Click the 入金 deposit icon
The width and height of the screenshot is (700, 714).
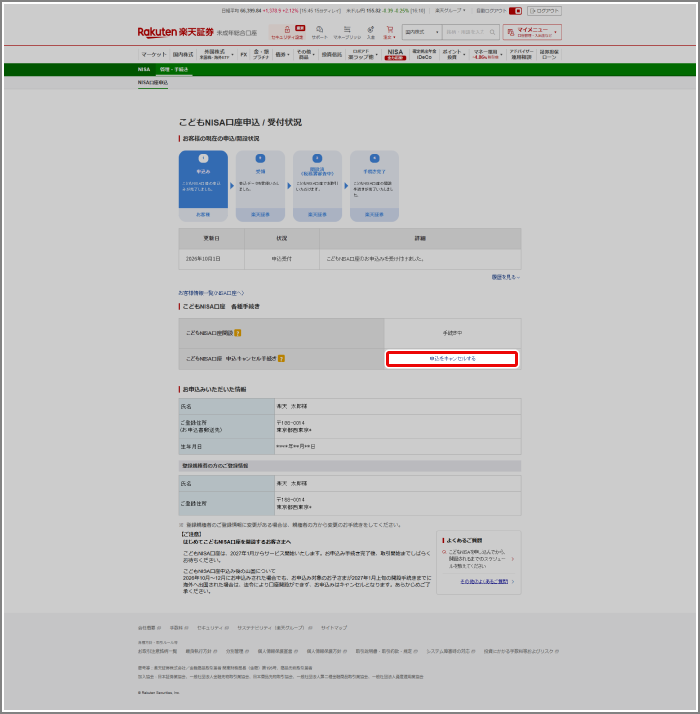coord(371,30)
